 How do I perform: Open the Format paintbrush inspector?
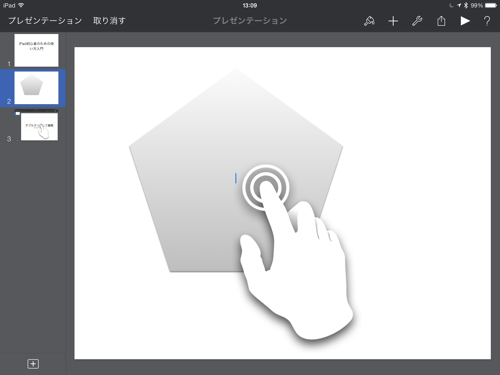point(369,21)
